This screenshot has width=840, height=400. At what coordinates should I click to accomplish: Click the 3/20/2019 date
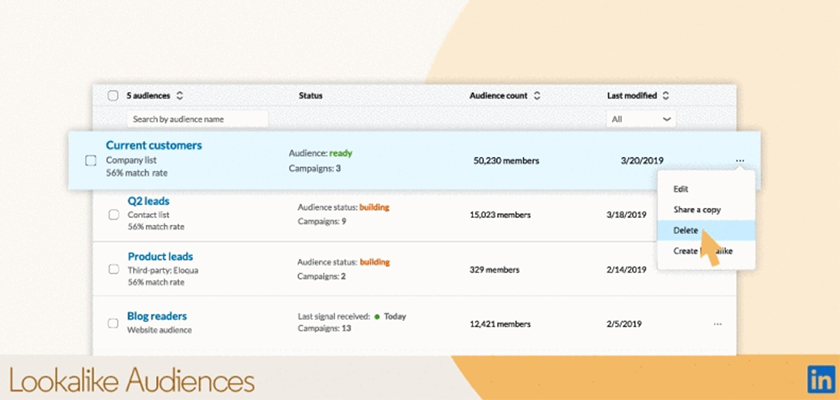(x=642, y=161)
